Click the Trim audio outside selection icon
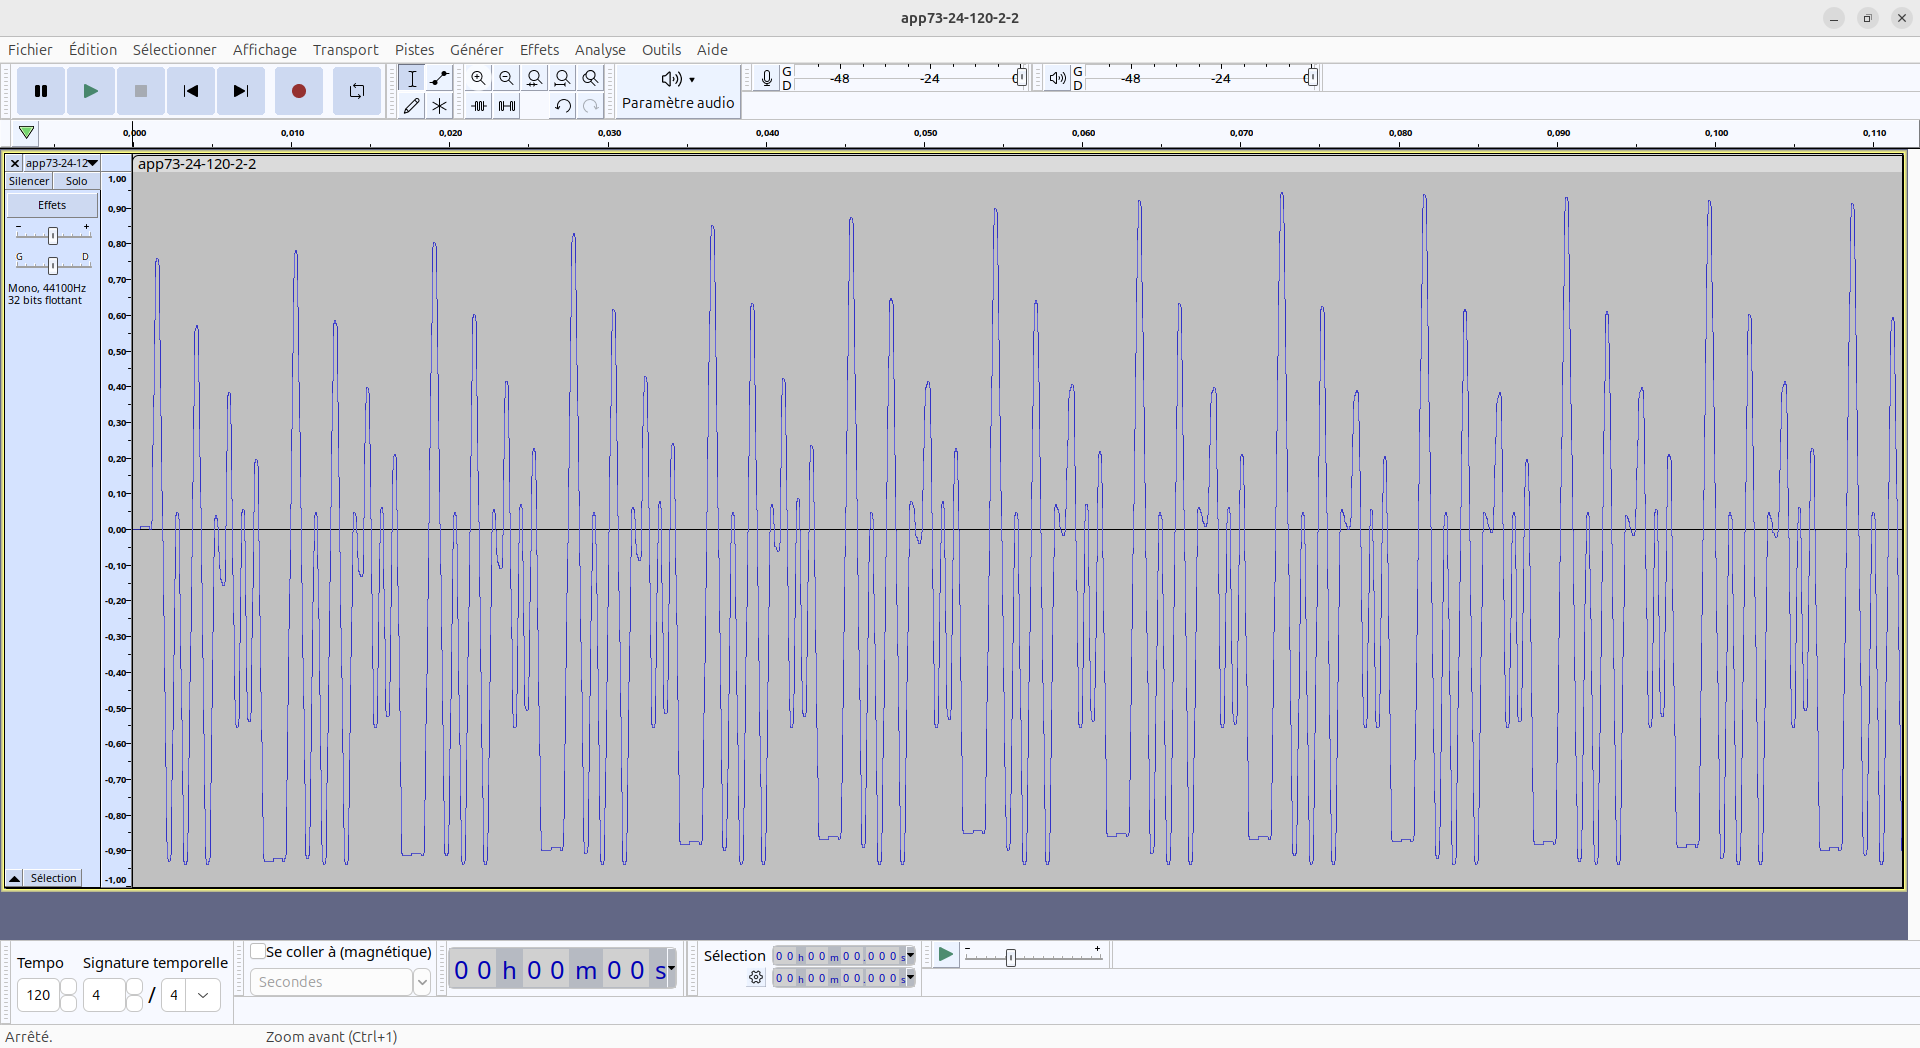Image resolution: width=1920 pixels, height=1048 pixels. point(479,106)
